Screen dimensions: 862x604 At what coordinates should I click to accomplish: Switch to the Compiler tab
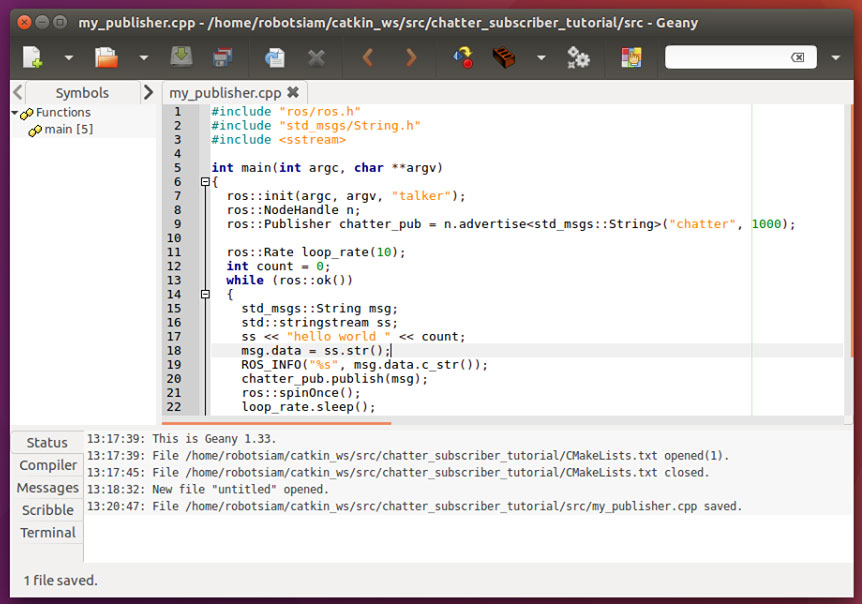click(x=46, y=465)
